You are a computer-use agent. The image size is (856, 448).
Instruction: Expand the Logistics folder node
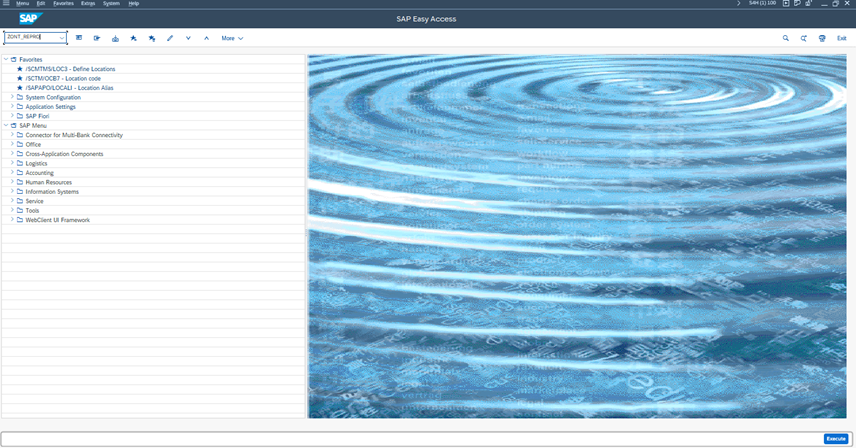click(x=12, y=163)
